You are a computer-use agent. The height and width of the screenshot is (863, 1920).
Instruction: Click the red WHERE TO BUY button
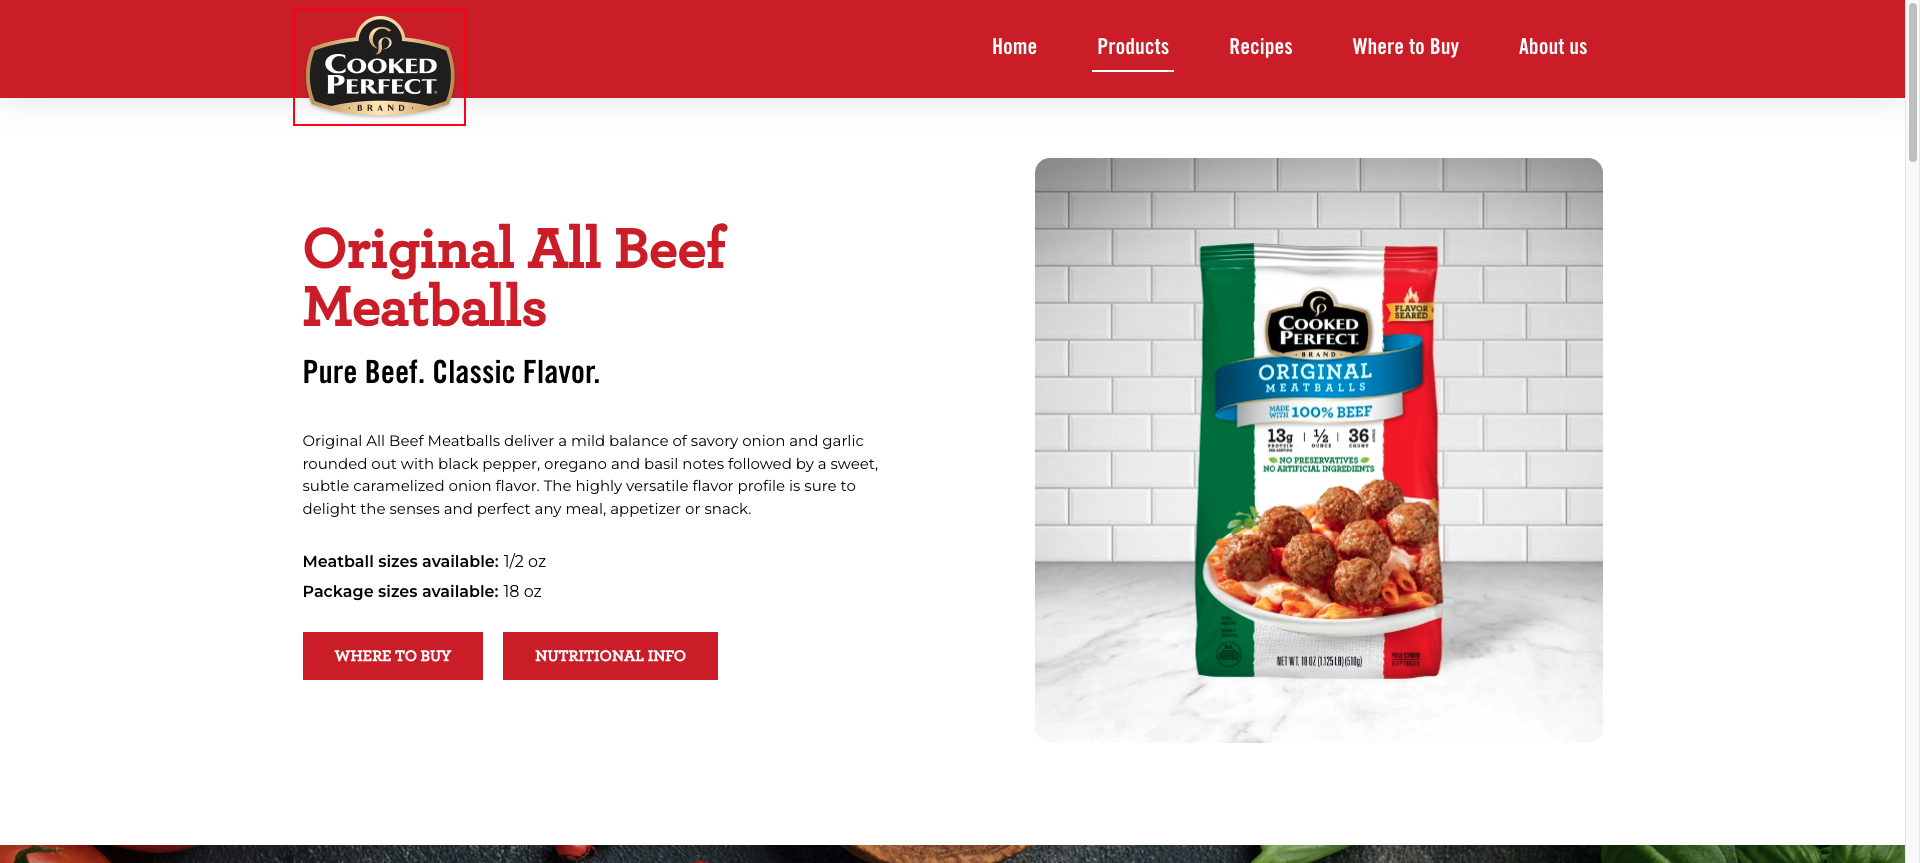[x=393, y=656]
